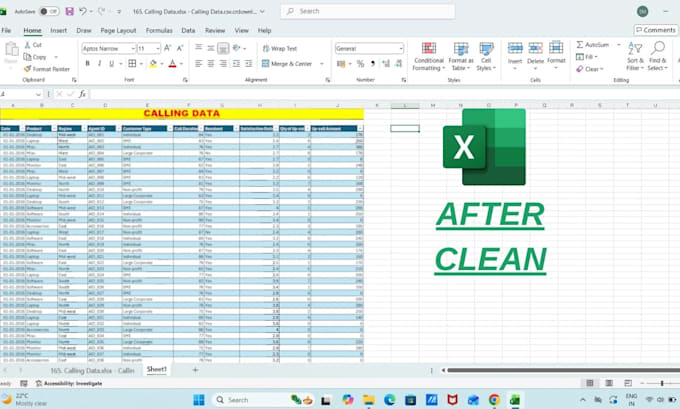Switch to the Page Layout tab
Viewport: 680px width, 409px height.
[x=118, y=30]
